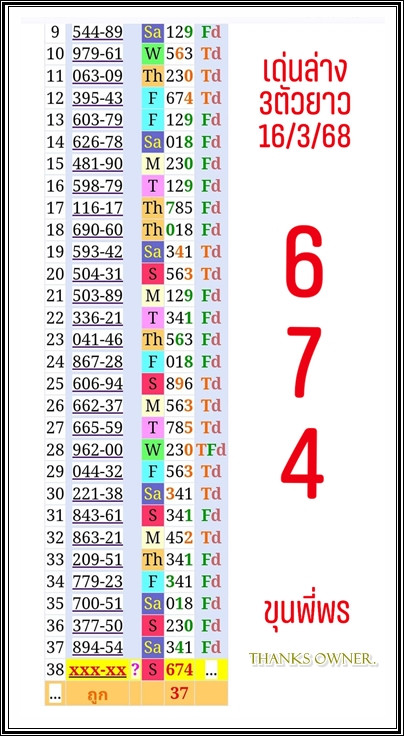404x736 pixels.
Task: Select the pink T cell in row 16
Action: 153,186
